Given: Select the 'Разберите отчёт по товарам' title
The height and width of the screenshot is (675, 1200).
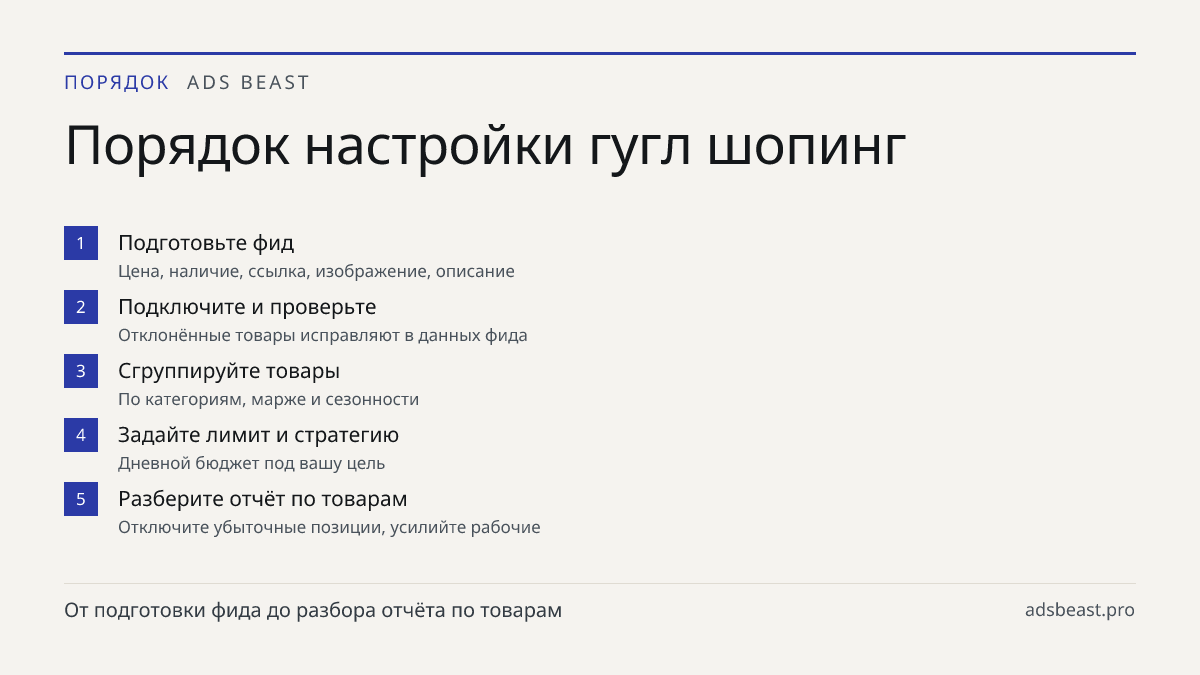Looking at the screenshot, I should click(262, 499).
